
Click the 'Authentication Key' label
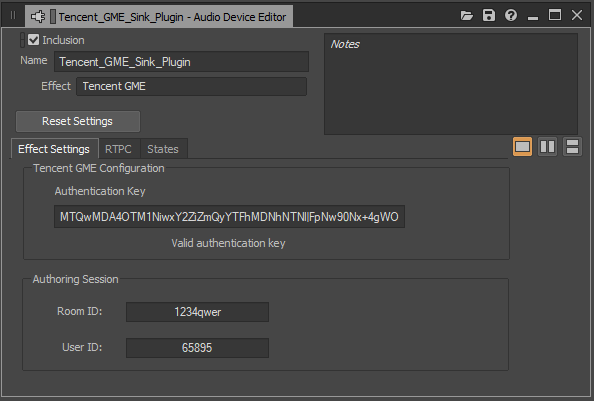100,191
